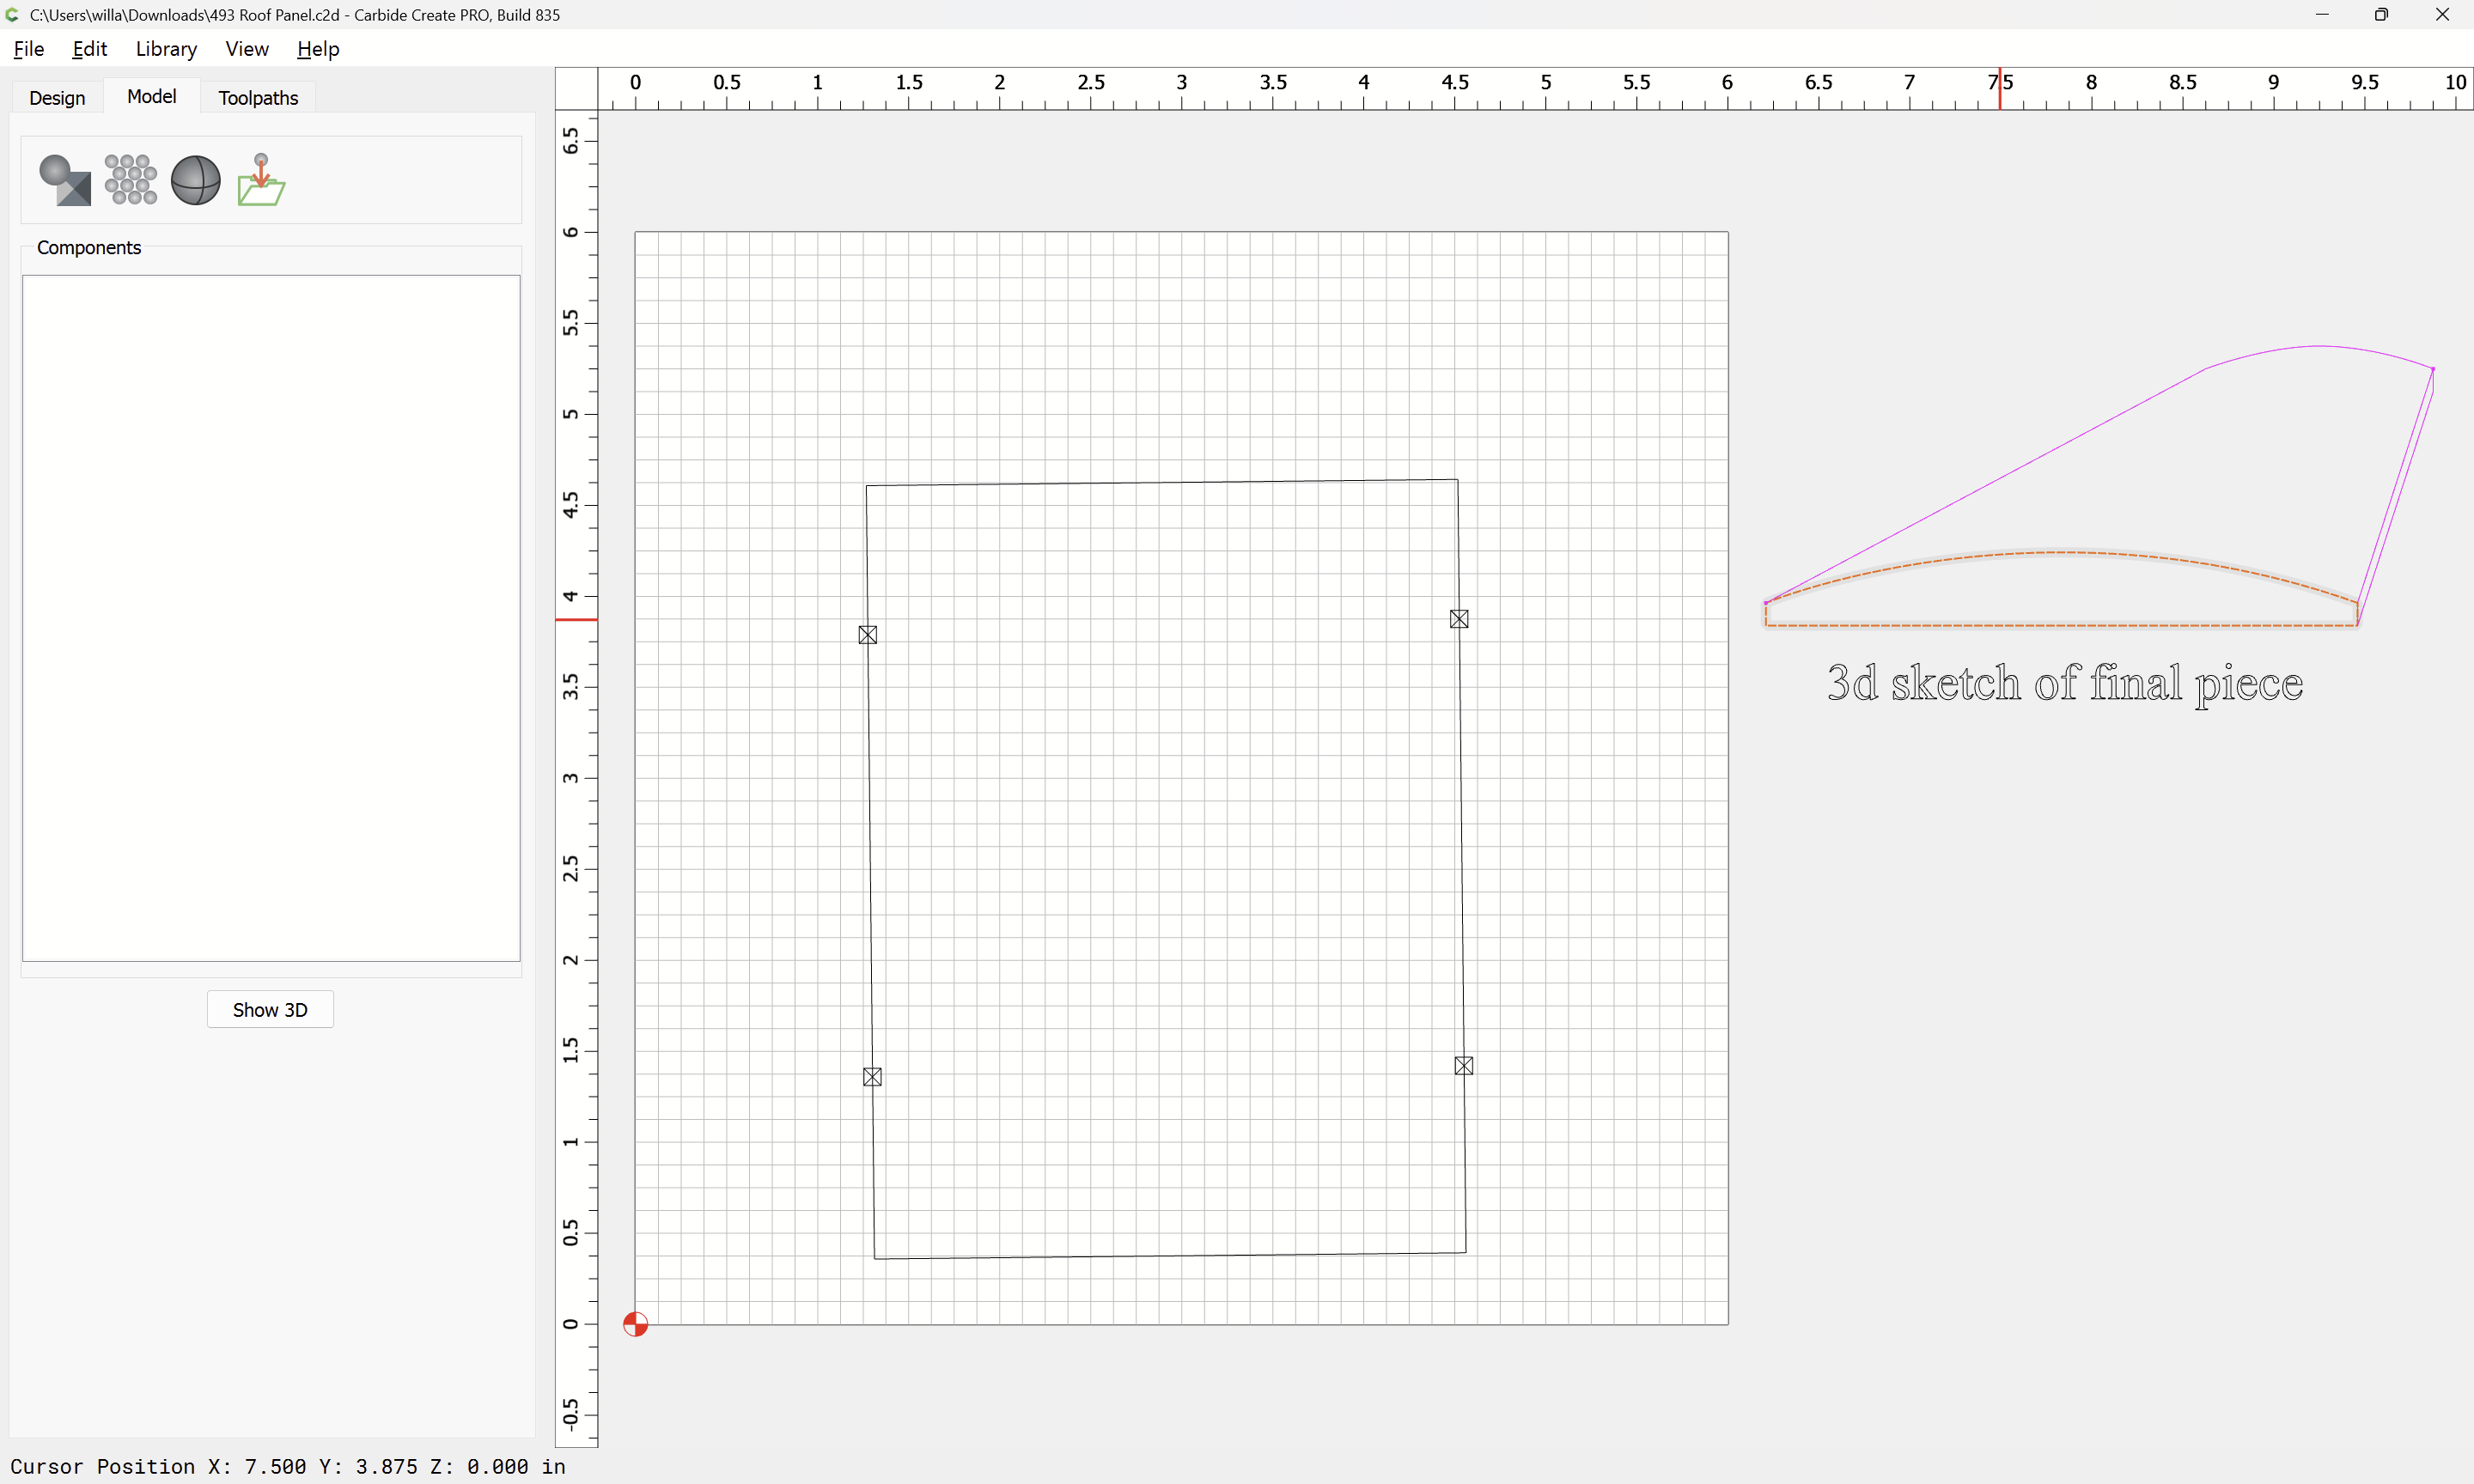Click the sphere-and-pyramid Add Shape icon

click(x=65, y=180)
